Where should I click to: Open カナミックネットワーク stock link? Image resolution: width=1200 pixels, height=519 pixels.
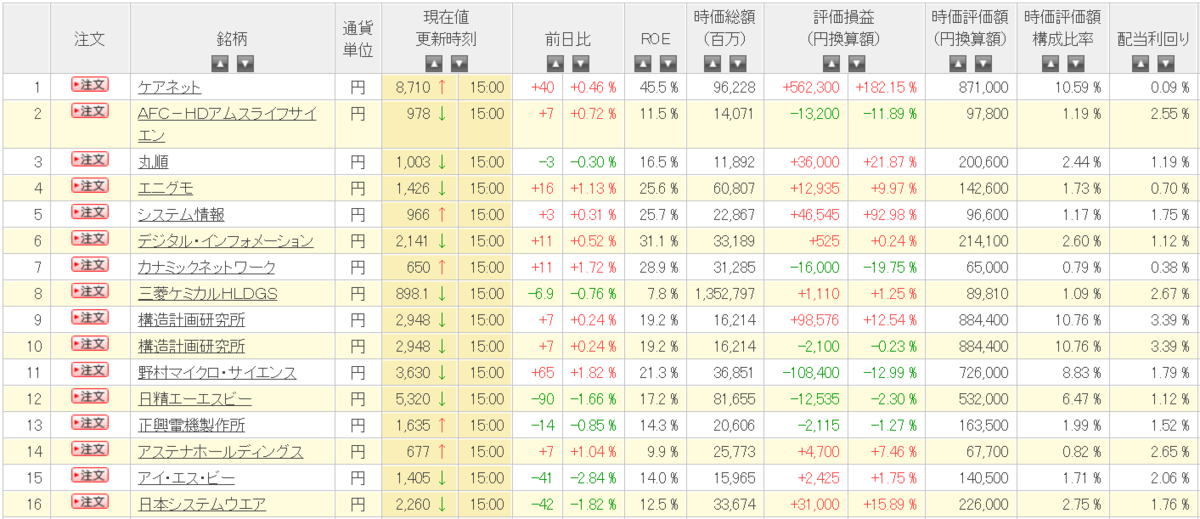(x=206, y=267)
